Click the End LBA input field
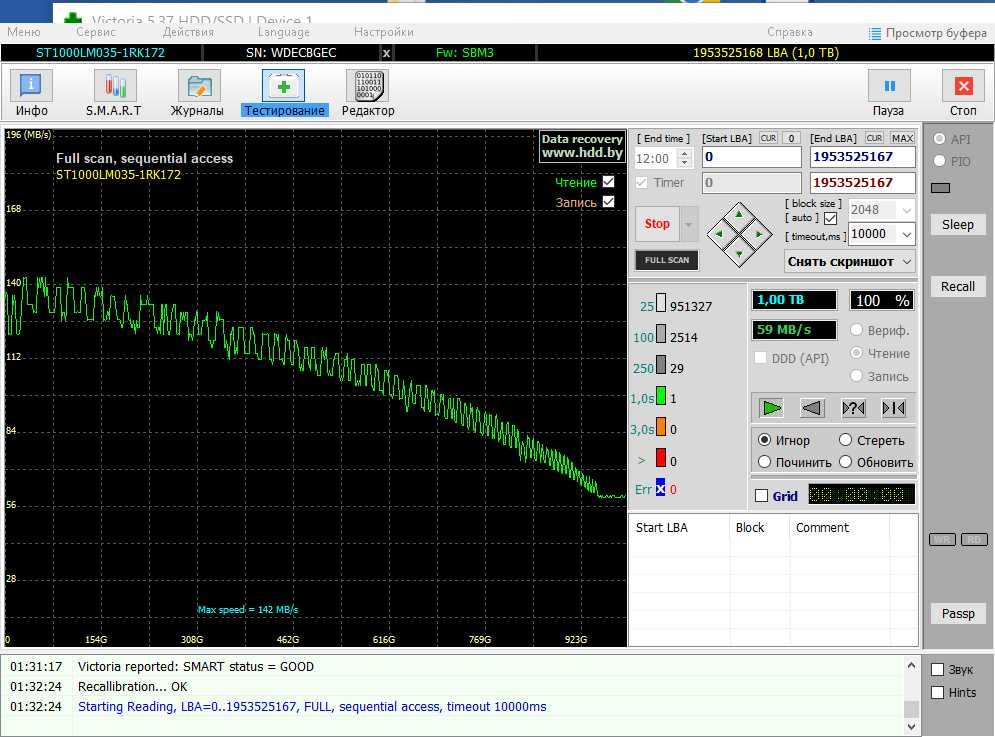Image resolution: width=995 pixels, height=737 pixels. click(x=862, y=157)
